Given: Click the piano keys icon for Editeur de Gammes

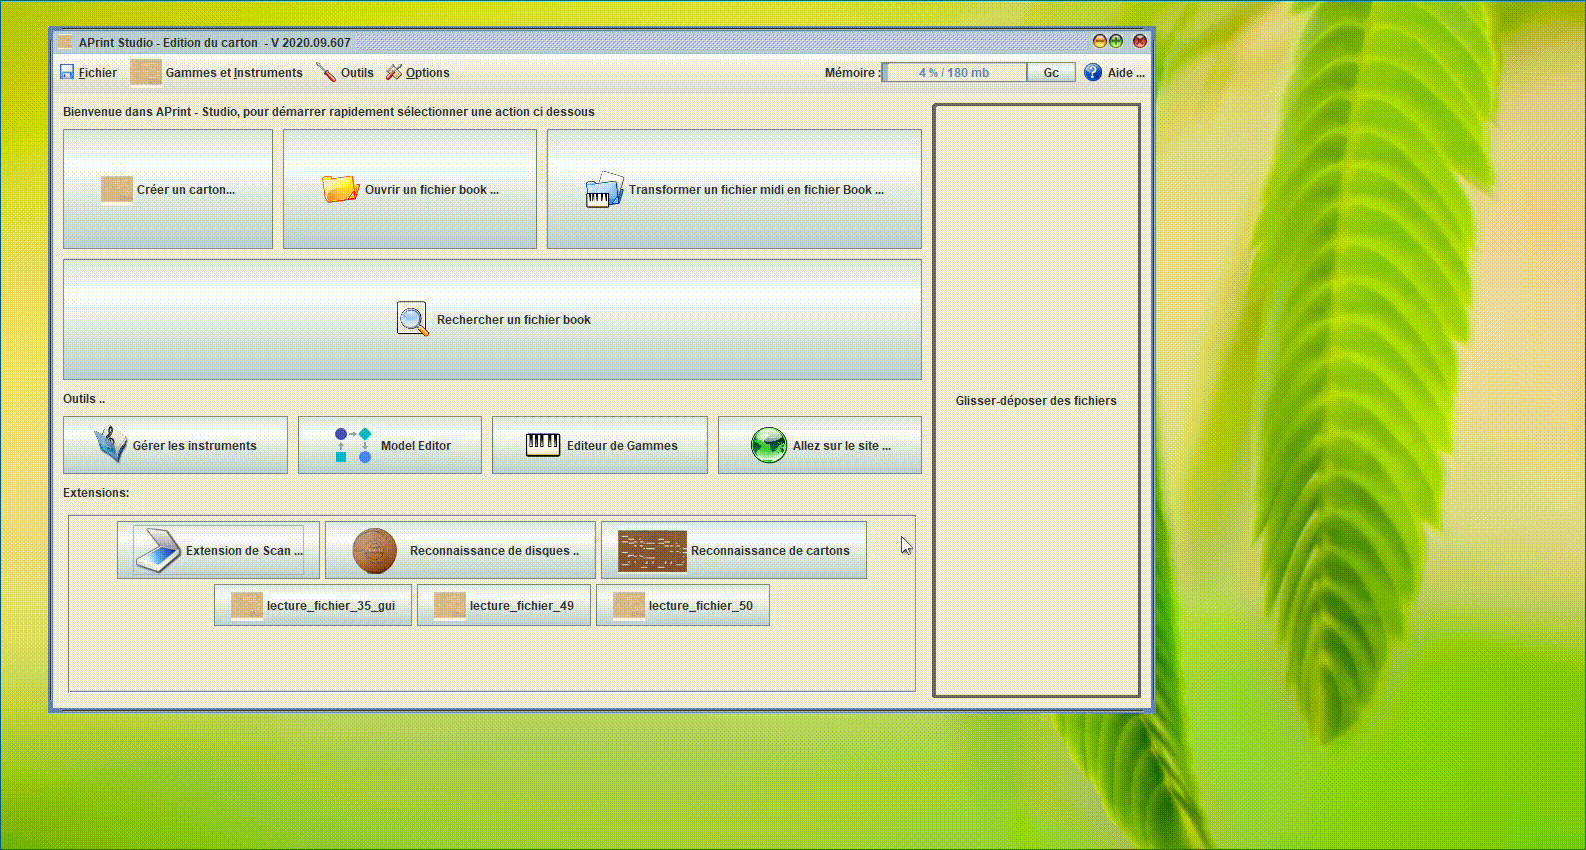Looking at the screenshot, I should point(543,445).
